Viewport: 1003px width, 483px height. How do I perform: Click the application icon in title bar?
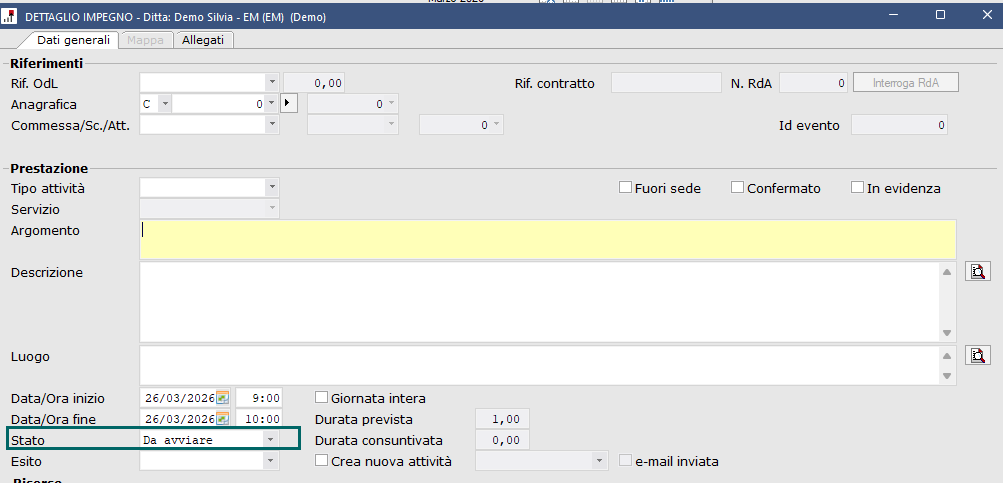(10, 17)
